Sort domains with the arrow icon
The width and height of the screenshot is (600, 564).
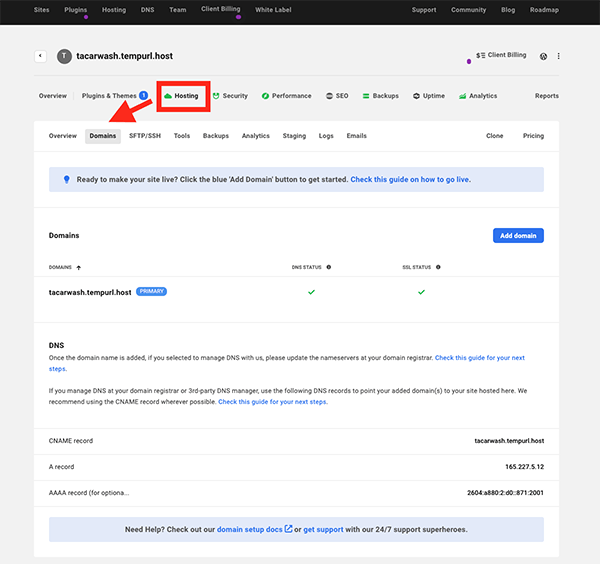[78, 267]
